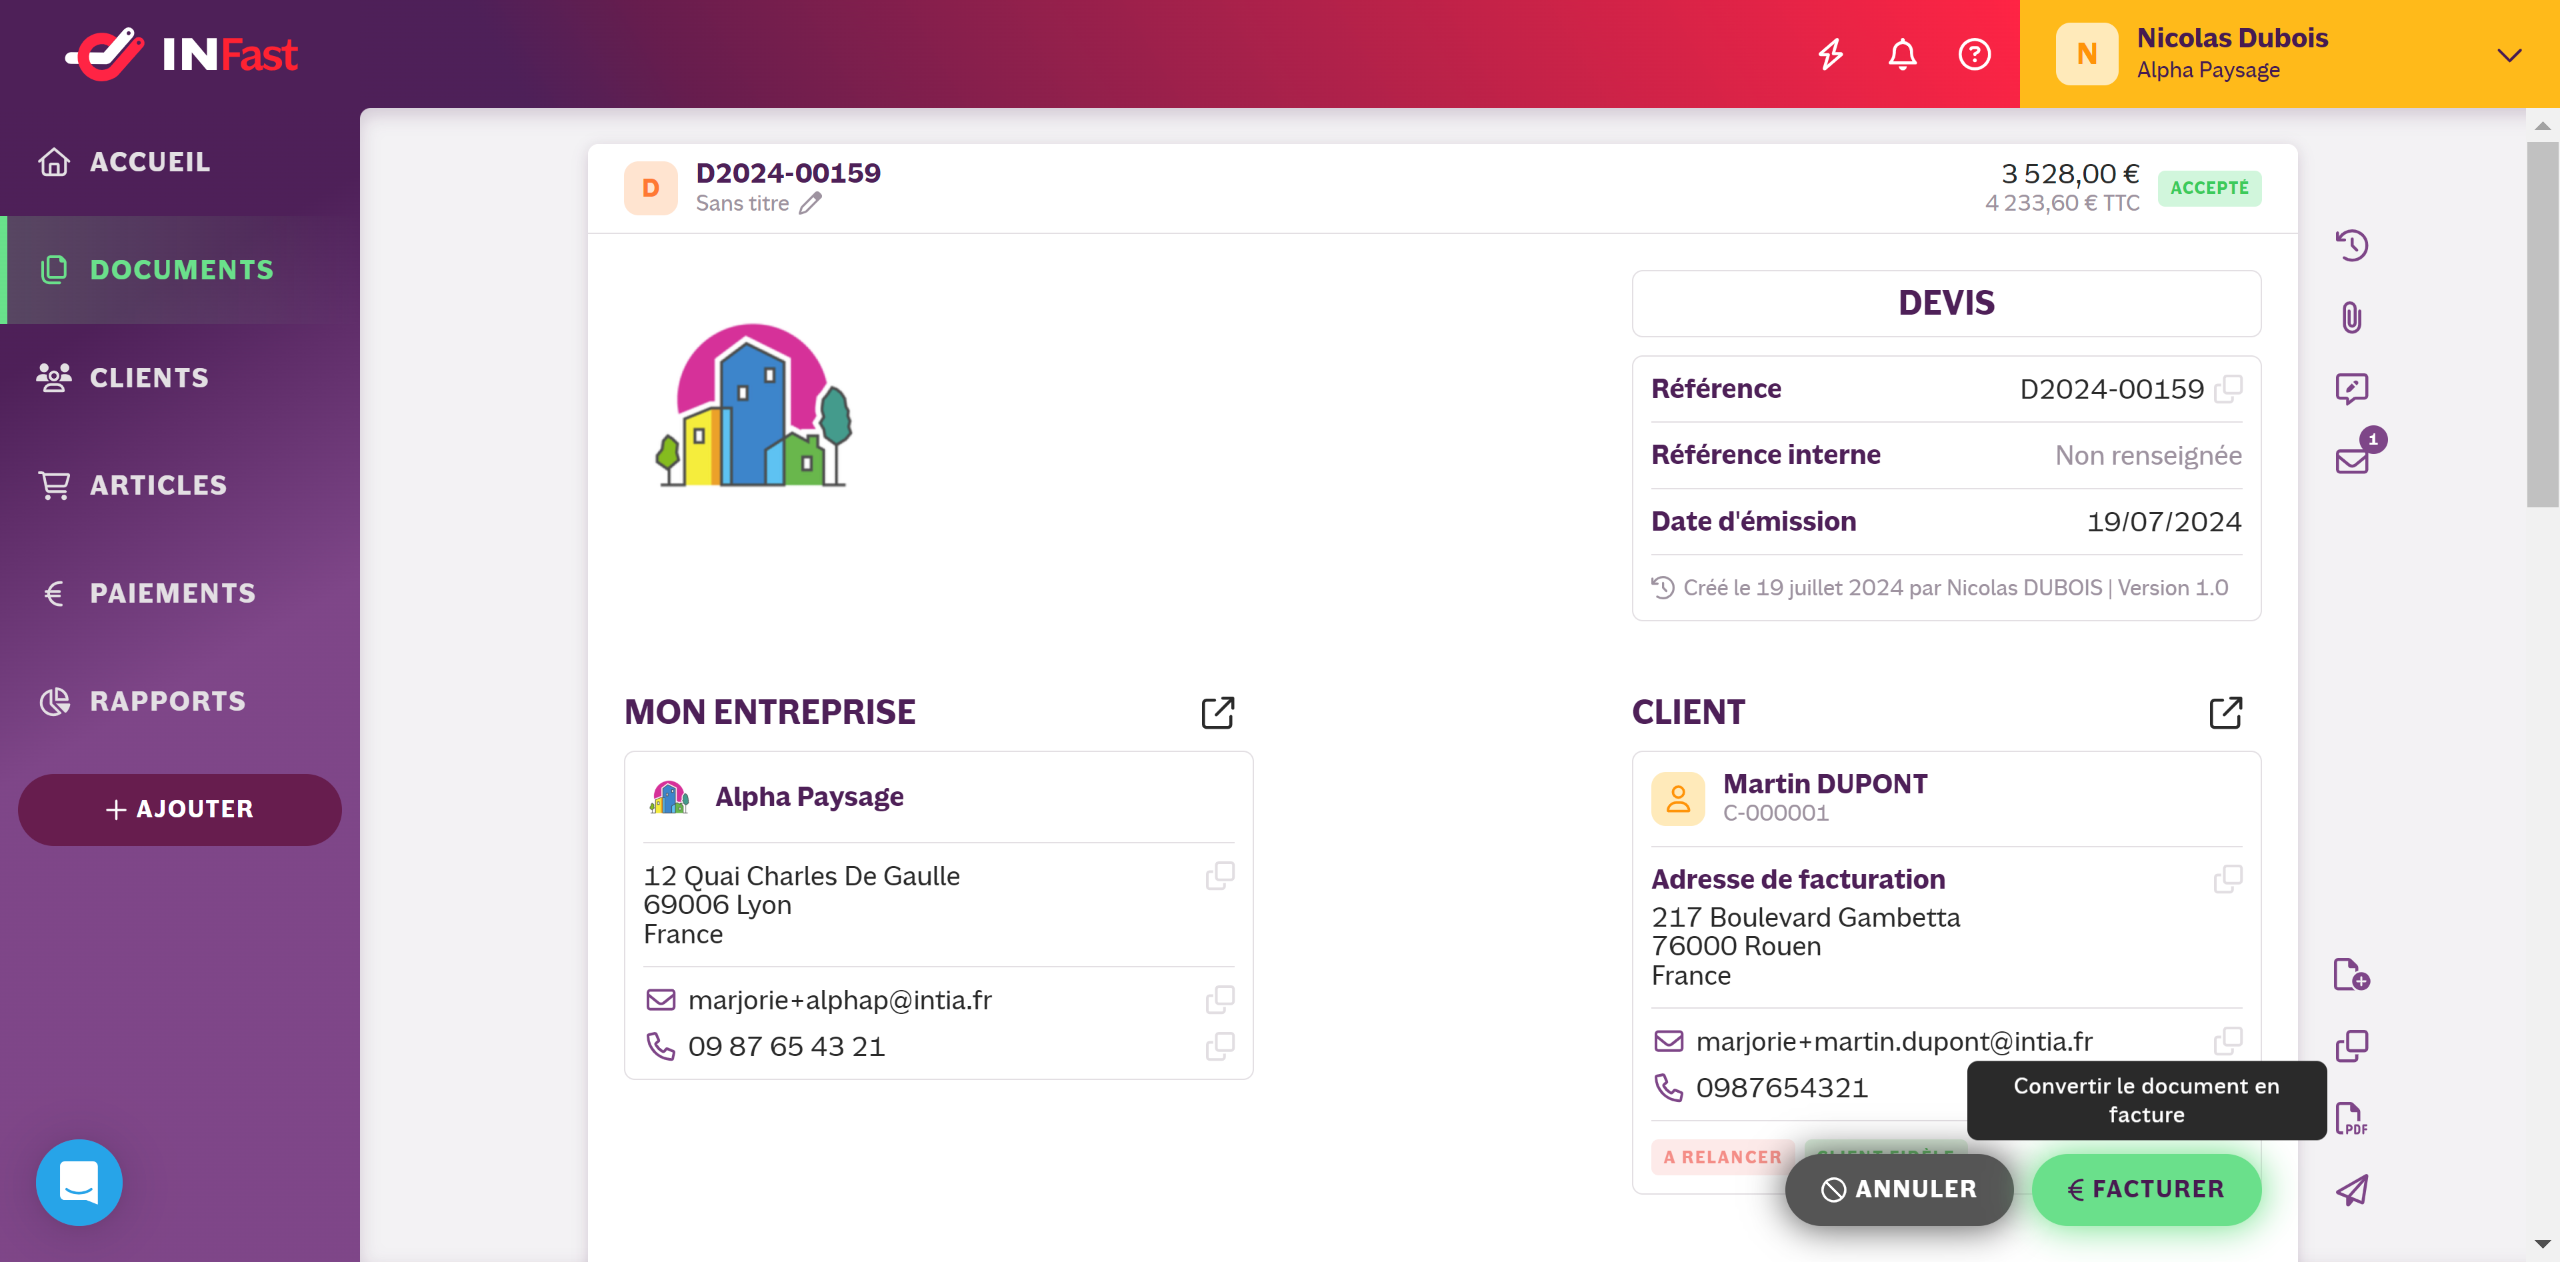The width and height of the screenshot is (2560, 1262).
Task: Open the notes comment icon
Action: [2351, 388]
